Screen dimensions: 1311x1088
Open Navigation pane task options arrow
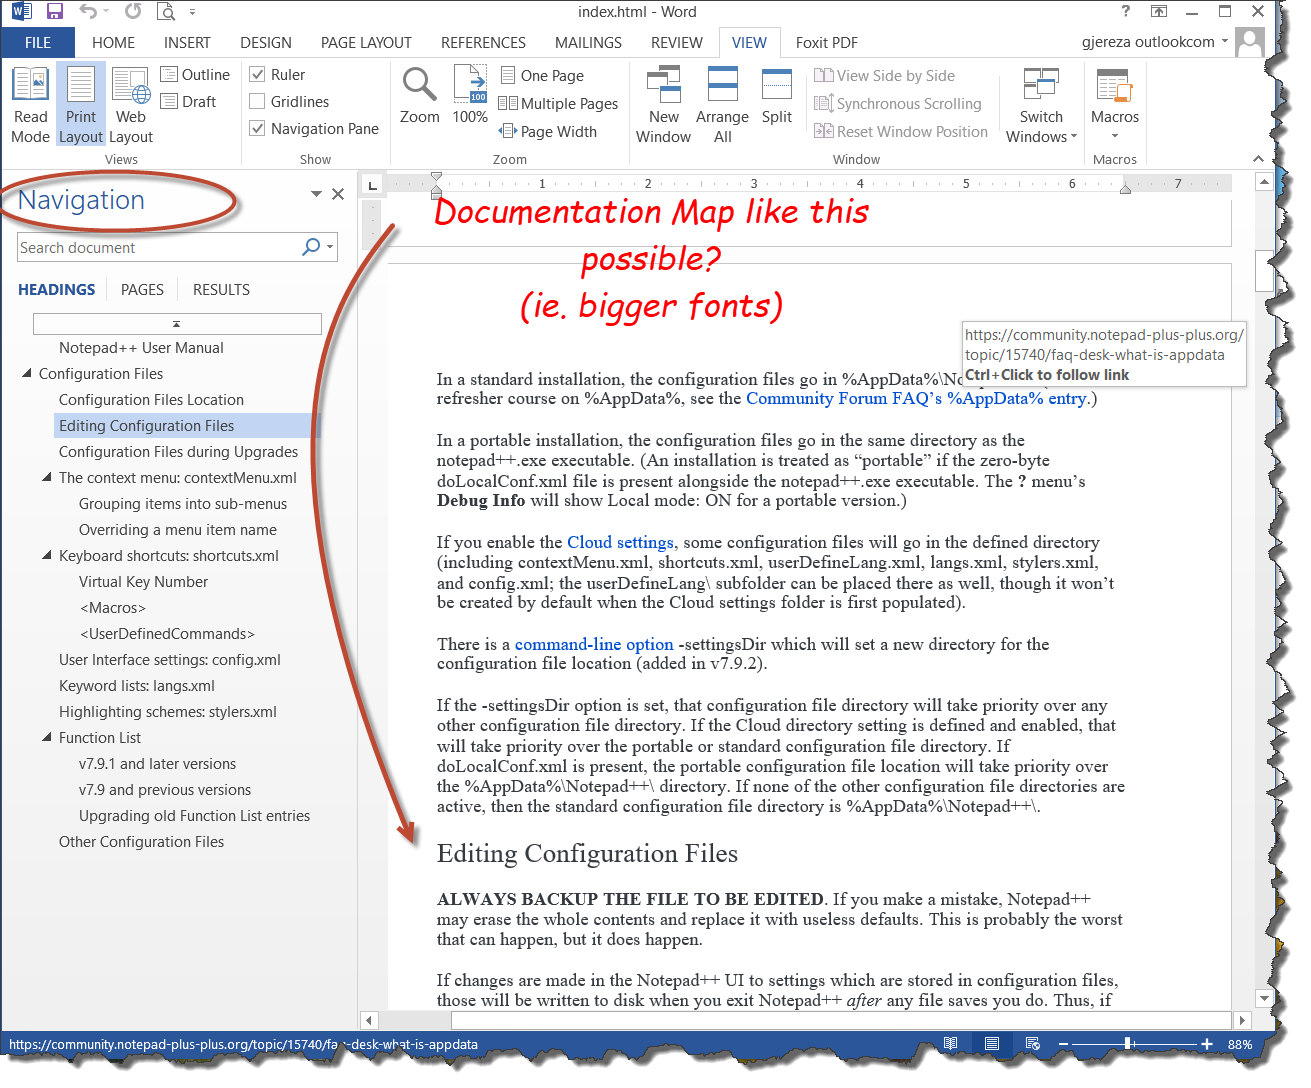tap(316, 194)
